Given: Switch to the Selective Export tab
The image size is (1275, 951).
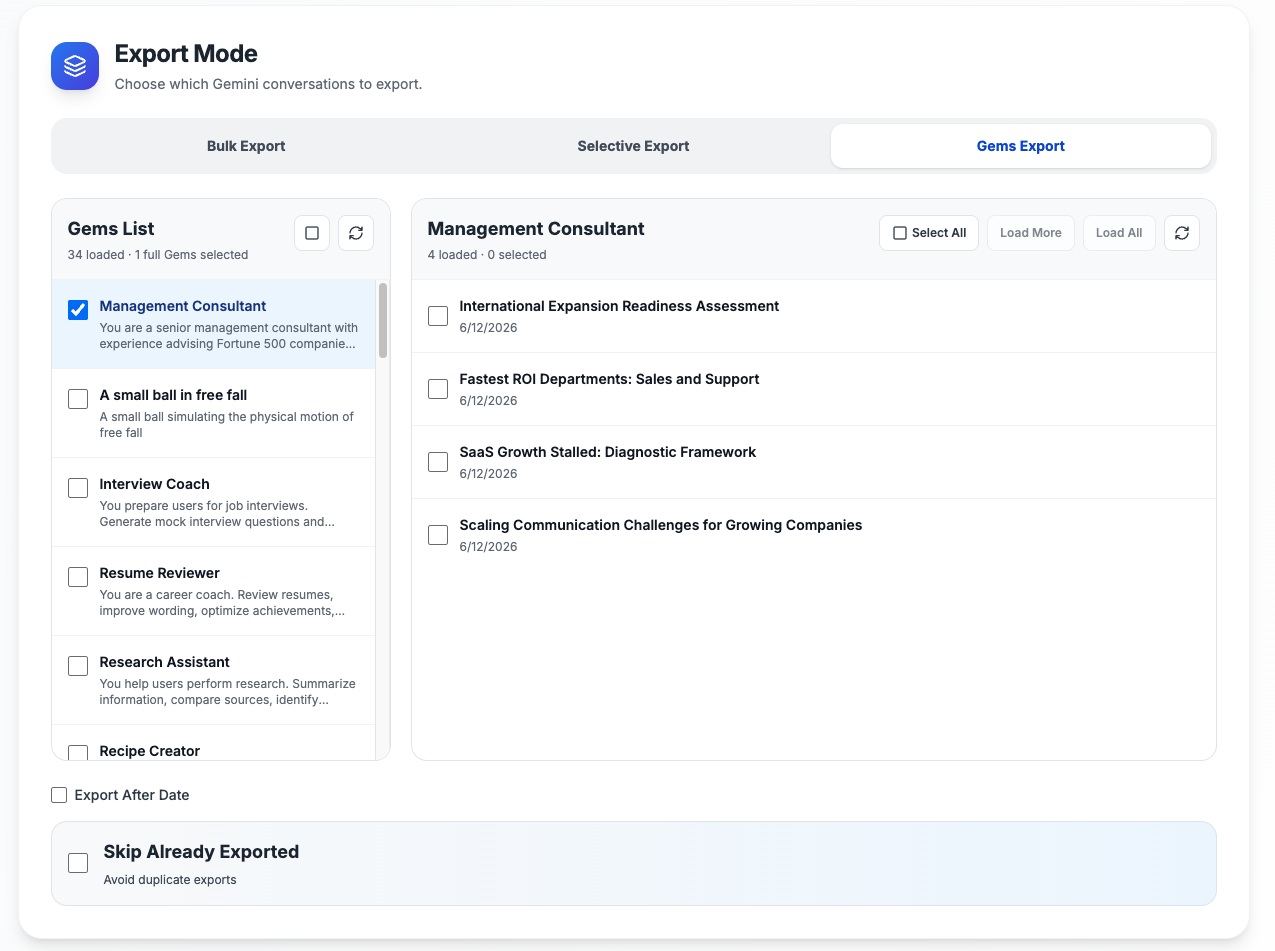Looking at the screenshot, I should pos(633,146).
